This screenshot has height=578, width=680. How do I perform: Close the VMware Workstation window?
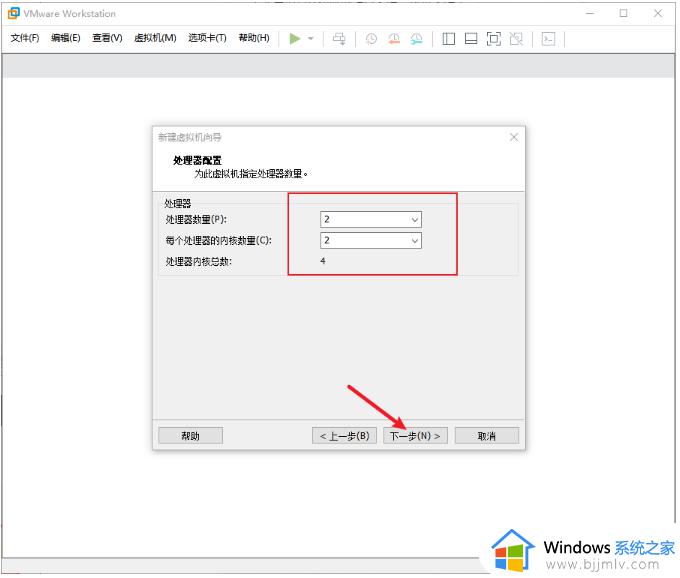click(658, 13)
